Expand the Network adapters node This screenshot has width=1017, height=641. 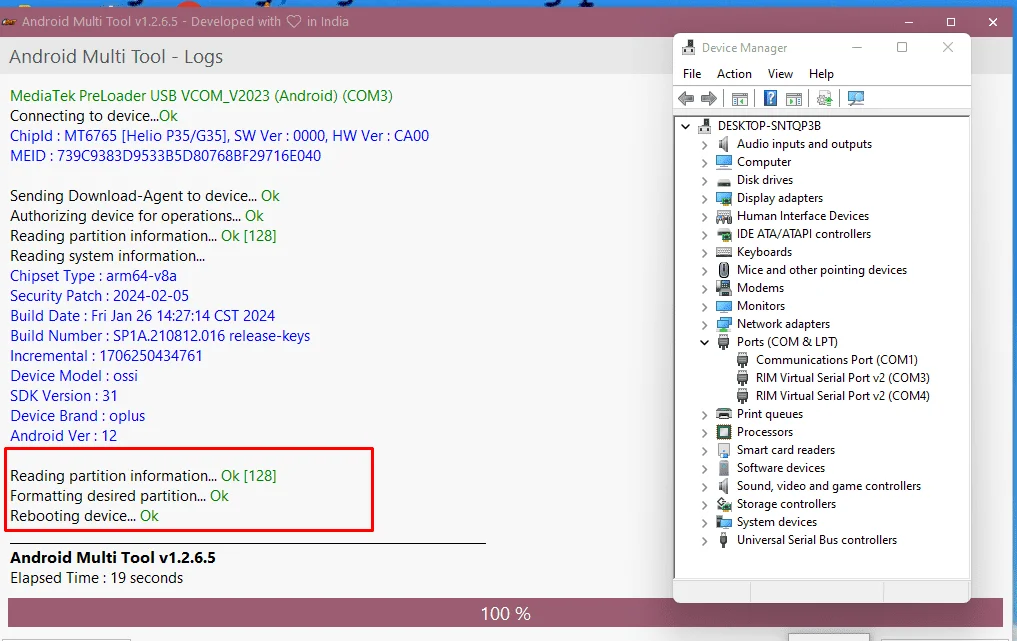point(704,324)
